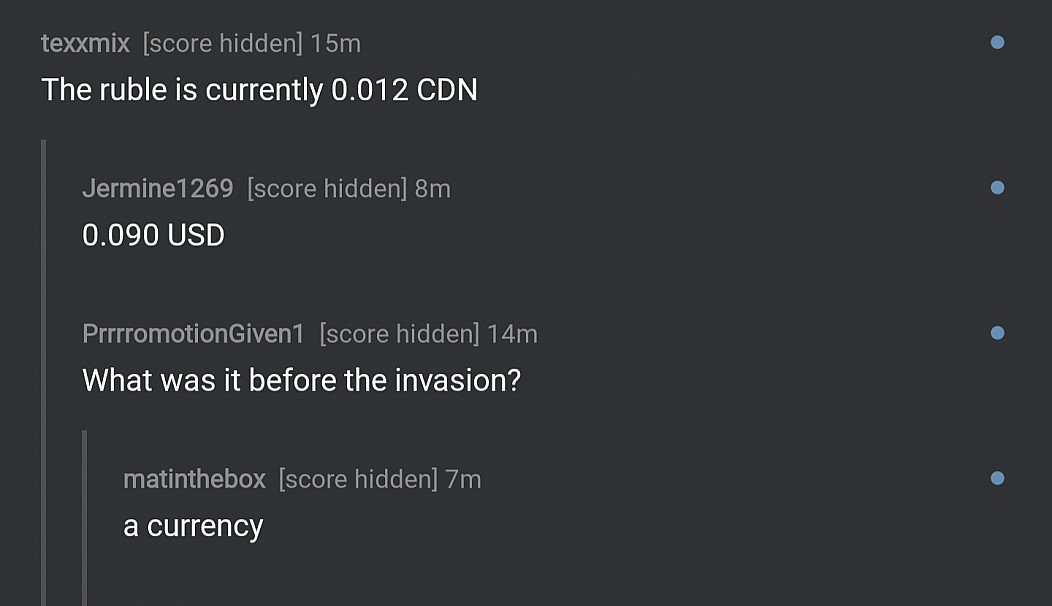Click the 15m timestamp on texxmix's comment
The width and height of the screenshot is (1052, 606).
click(x=335, y=43)
